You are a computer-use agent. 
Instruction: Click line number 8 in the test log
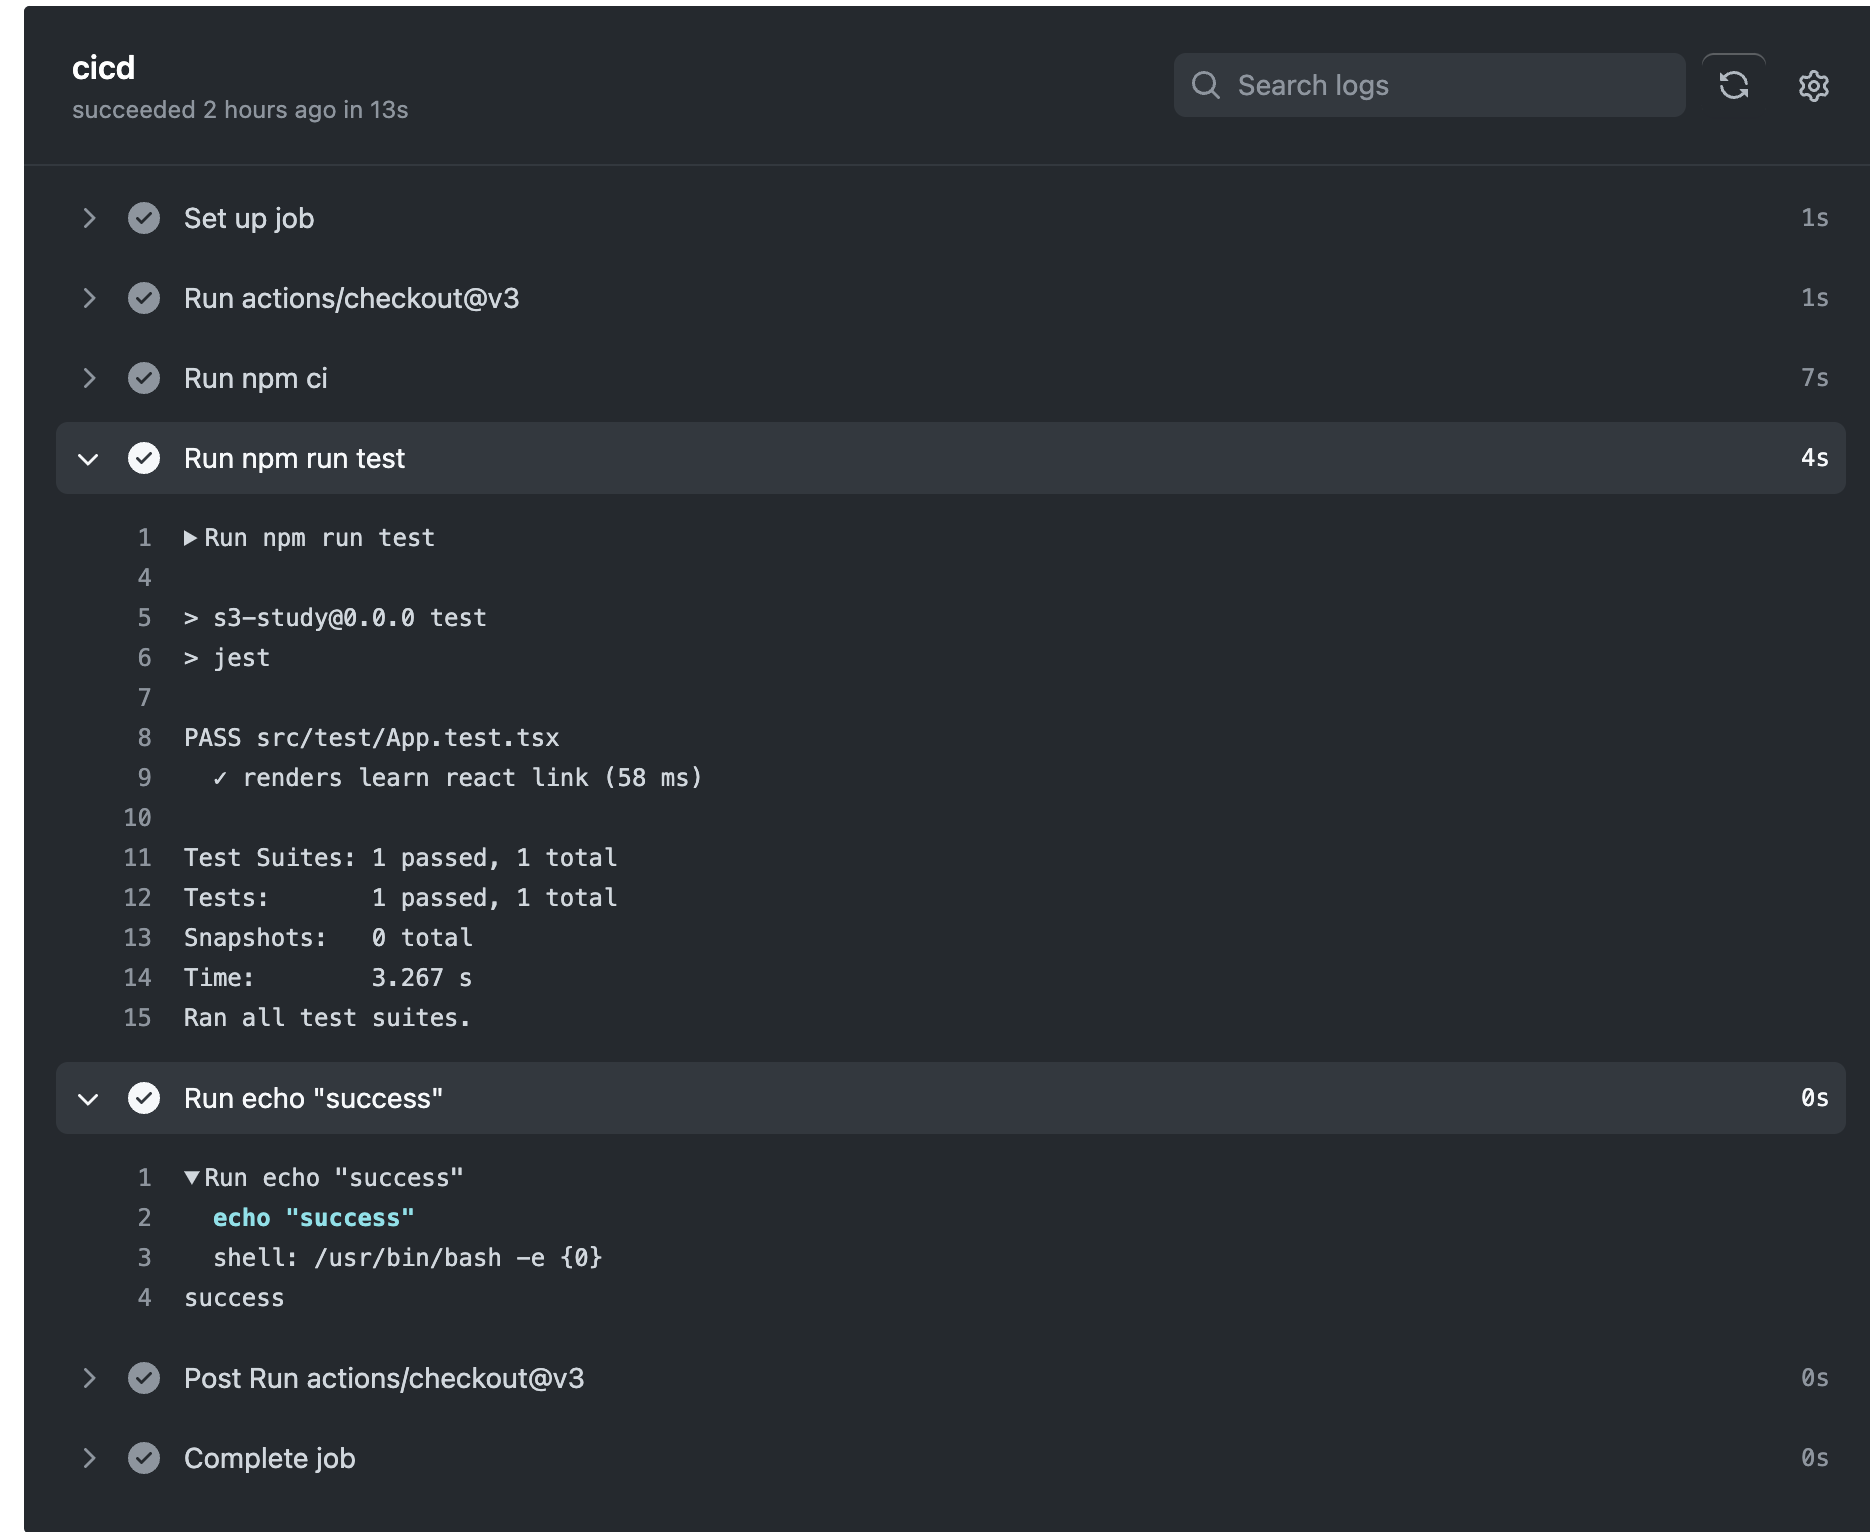click(144, 738)
